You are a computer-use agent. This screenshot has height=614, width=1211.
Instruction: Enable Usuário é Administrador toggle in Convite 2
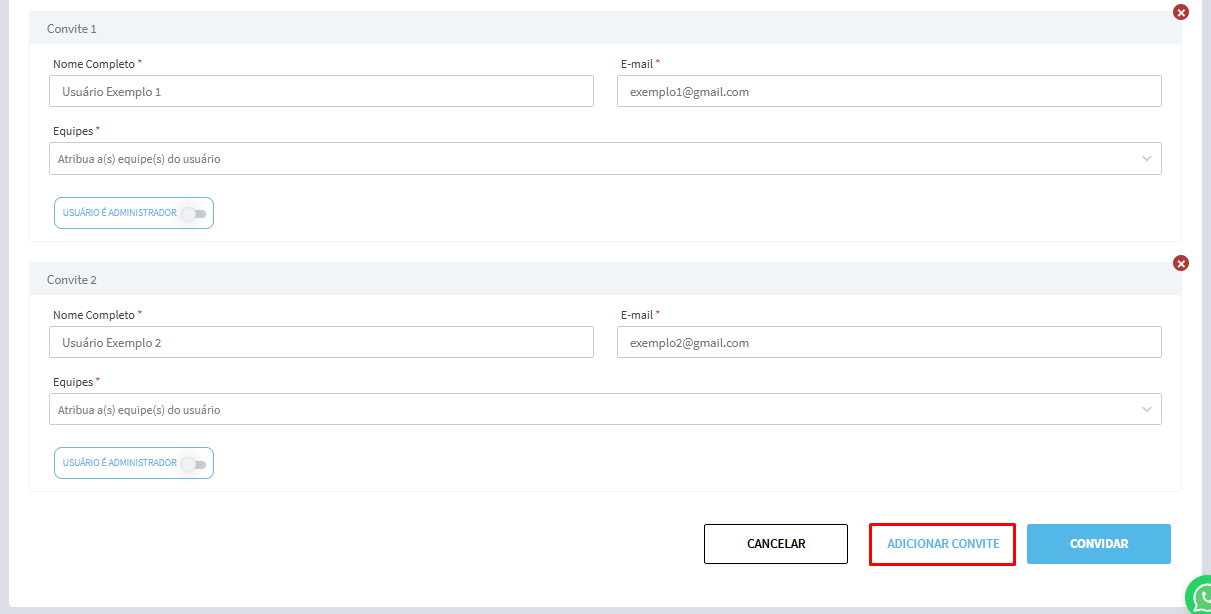click(x=194, y=464)
